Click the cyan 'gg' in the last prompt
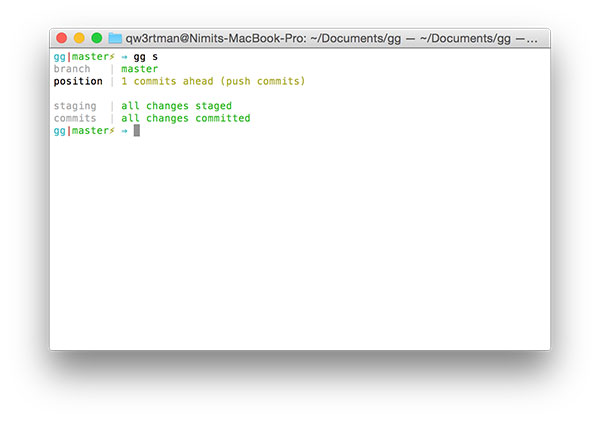The height and width of the screenshot is (421, 600). coord(59,131)
